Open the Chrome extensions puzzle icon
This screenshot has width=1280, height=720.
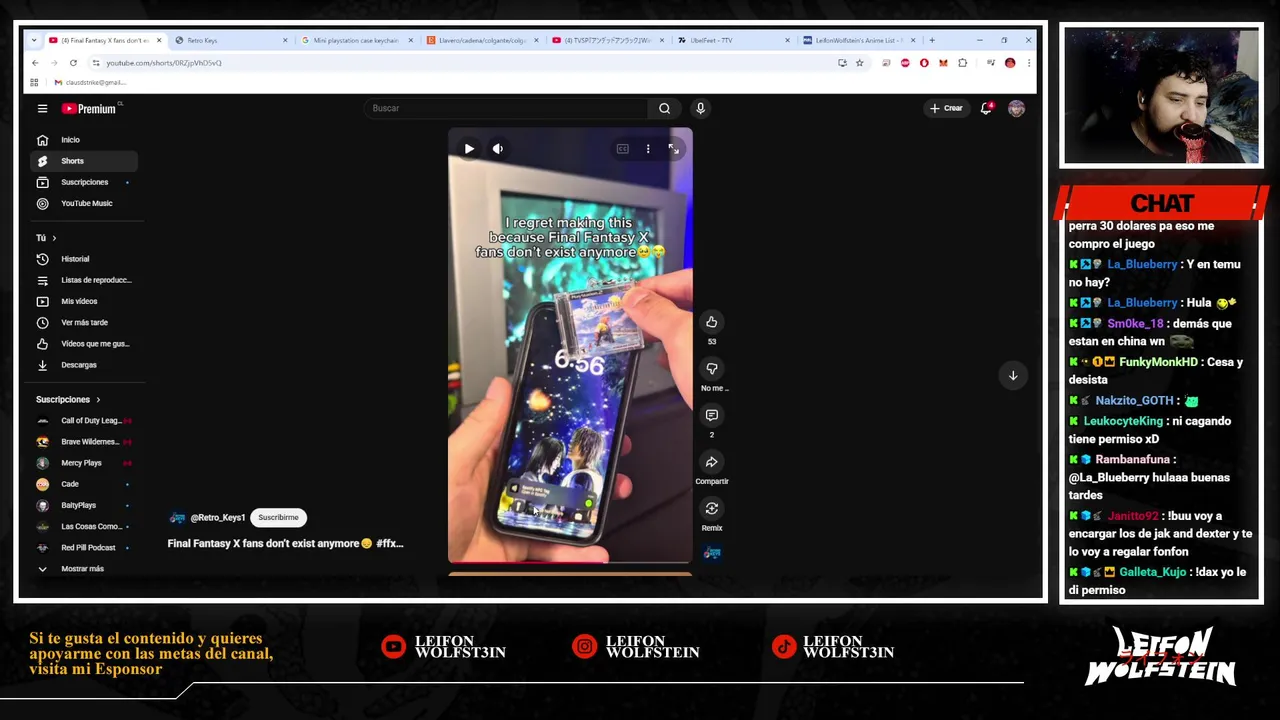tap(963, 63)
